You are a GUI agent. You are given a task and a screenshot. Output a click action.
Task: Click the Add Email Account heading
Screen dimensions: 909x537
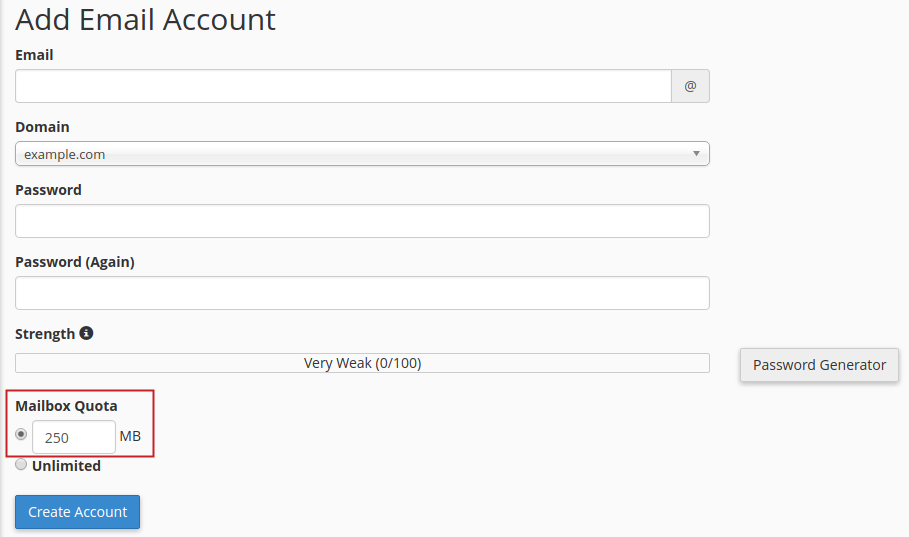145,19
